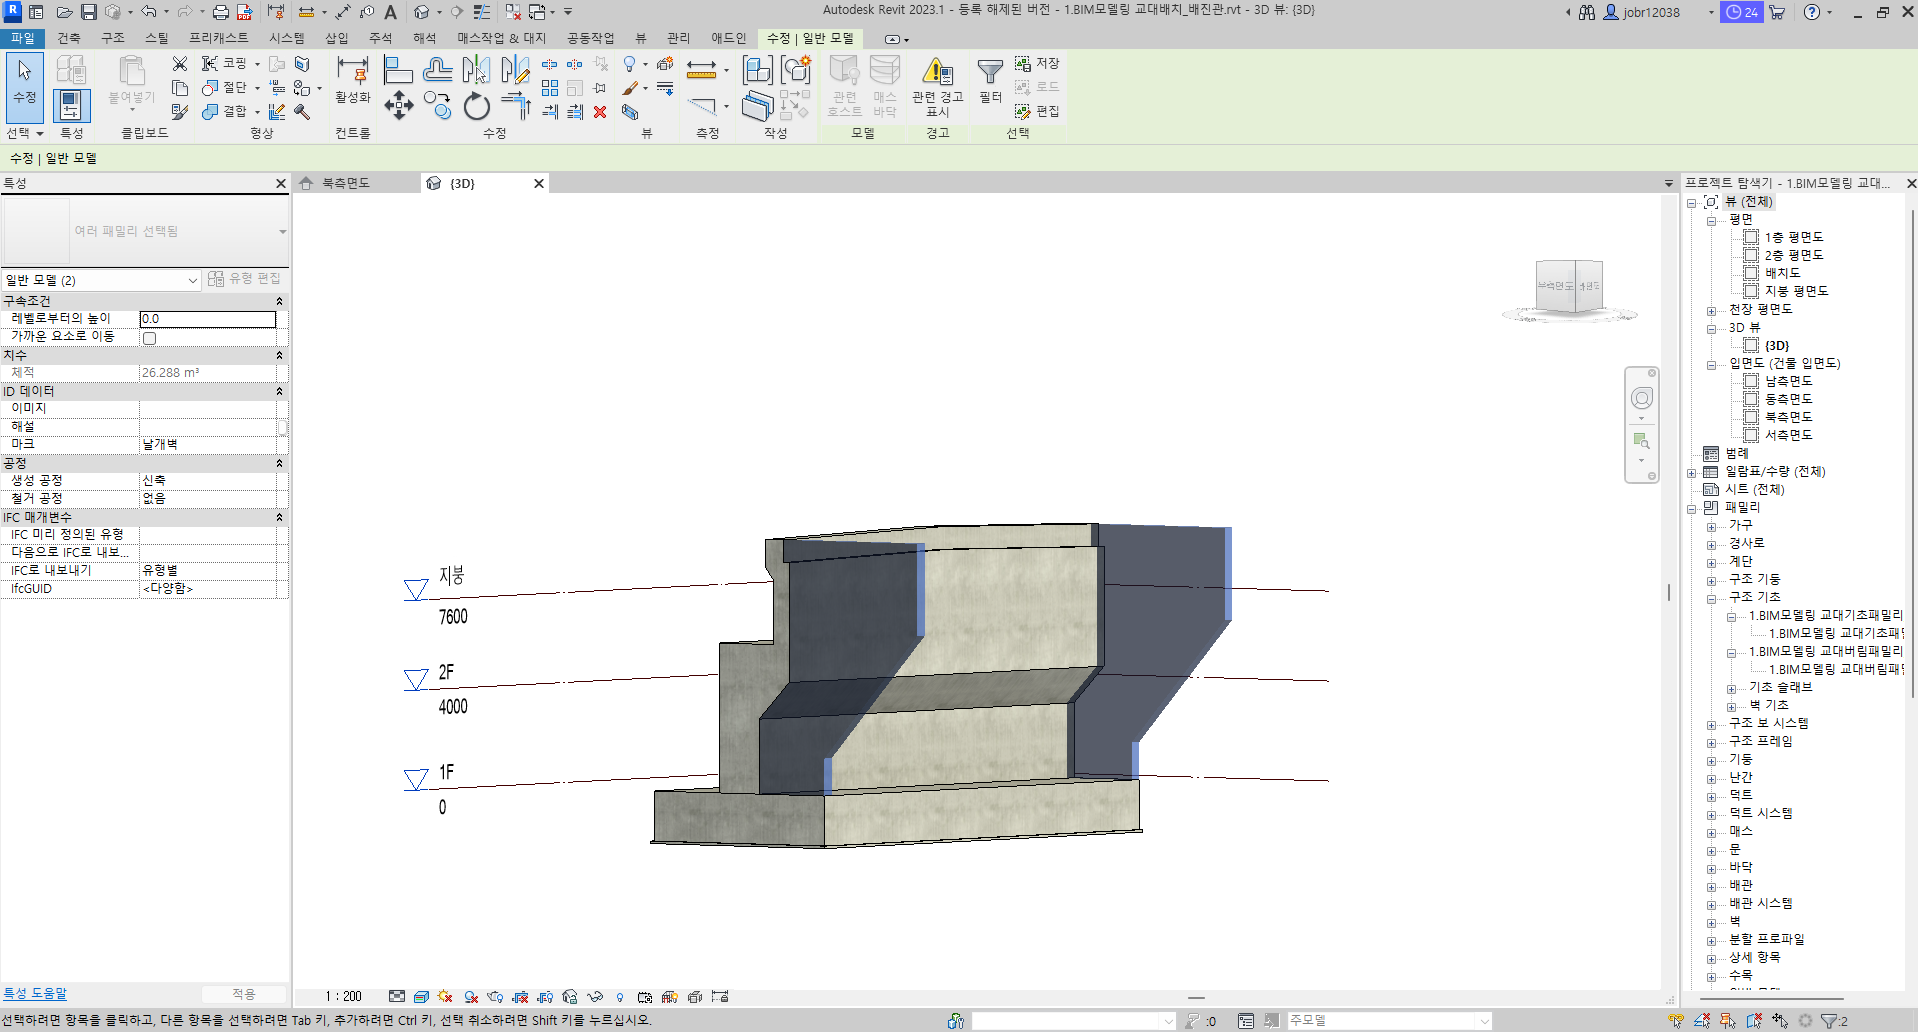Click the Visual Style cube icon
This screenshot has height=1032, width=1918.
pyautogui.click(x=421, y=997)
